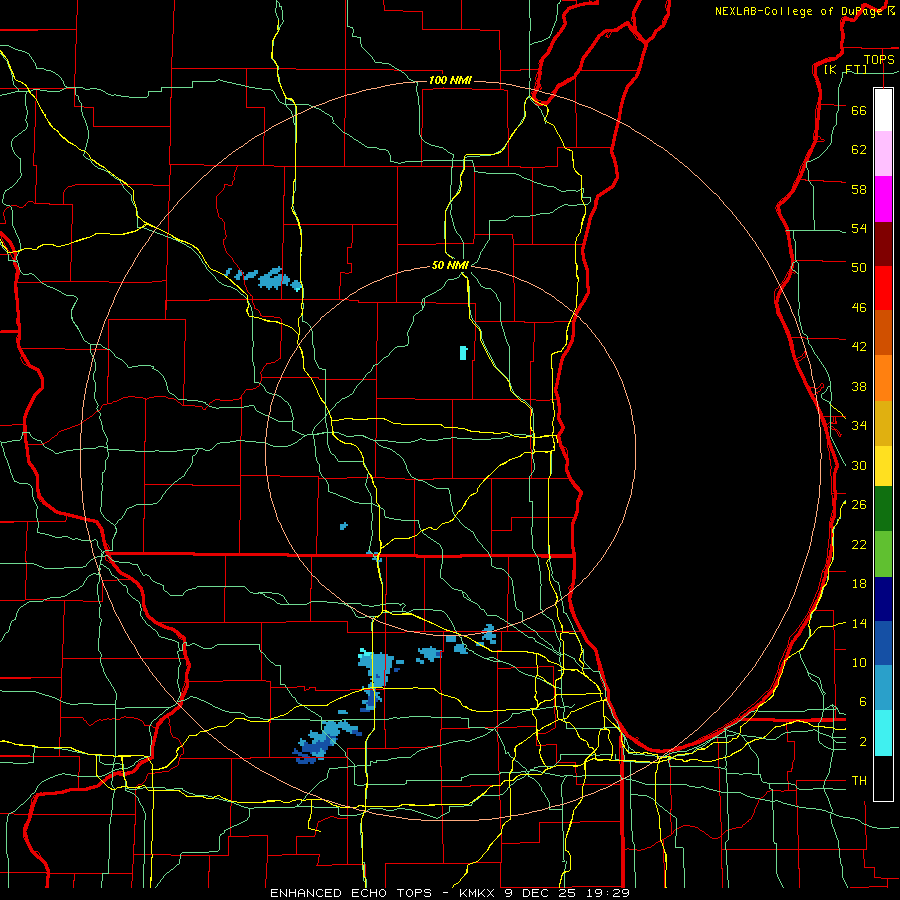Viewport: 900px width, 900px height.
Task: Select the light blue legend swatch
Action: click(883, 688)
